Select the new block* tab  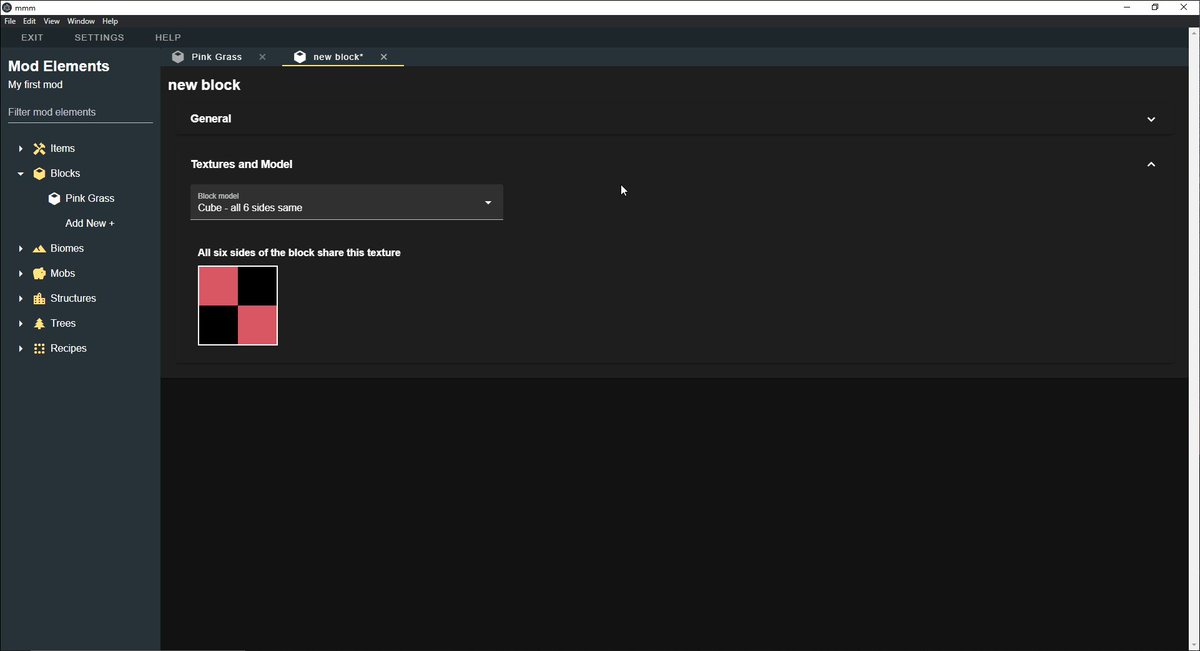pyautogui.click(x=343, y=57)
